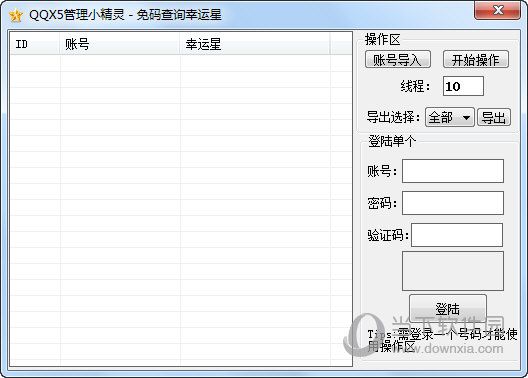Click the 密码 input field
528x378 pixels.
click(x=453, y=203)
